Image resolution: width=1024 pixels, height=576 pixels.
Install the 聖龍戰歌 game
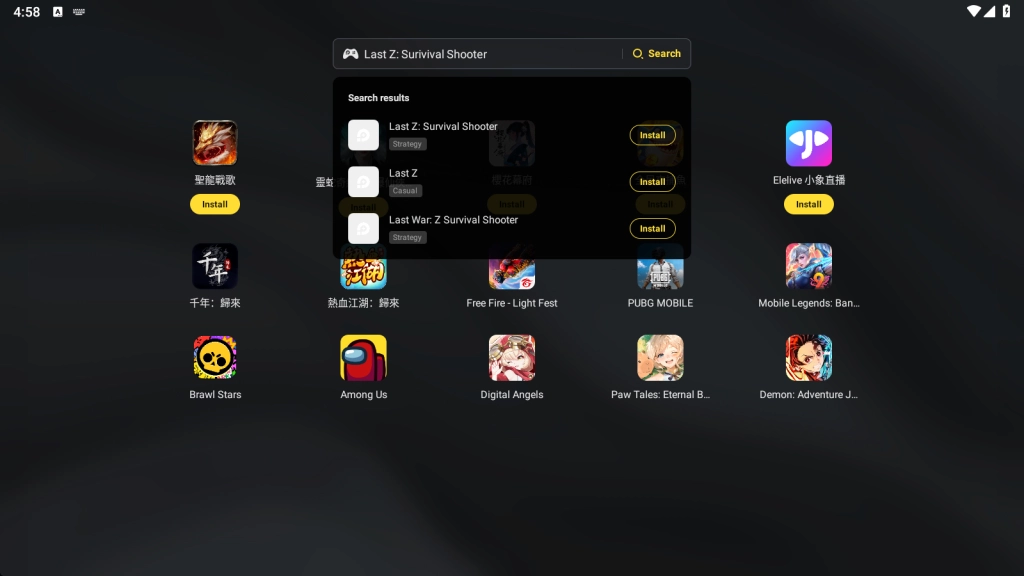[x=215, y=204]
